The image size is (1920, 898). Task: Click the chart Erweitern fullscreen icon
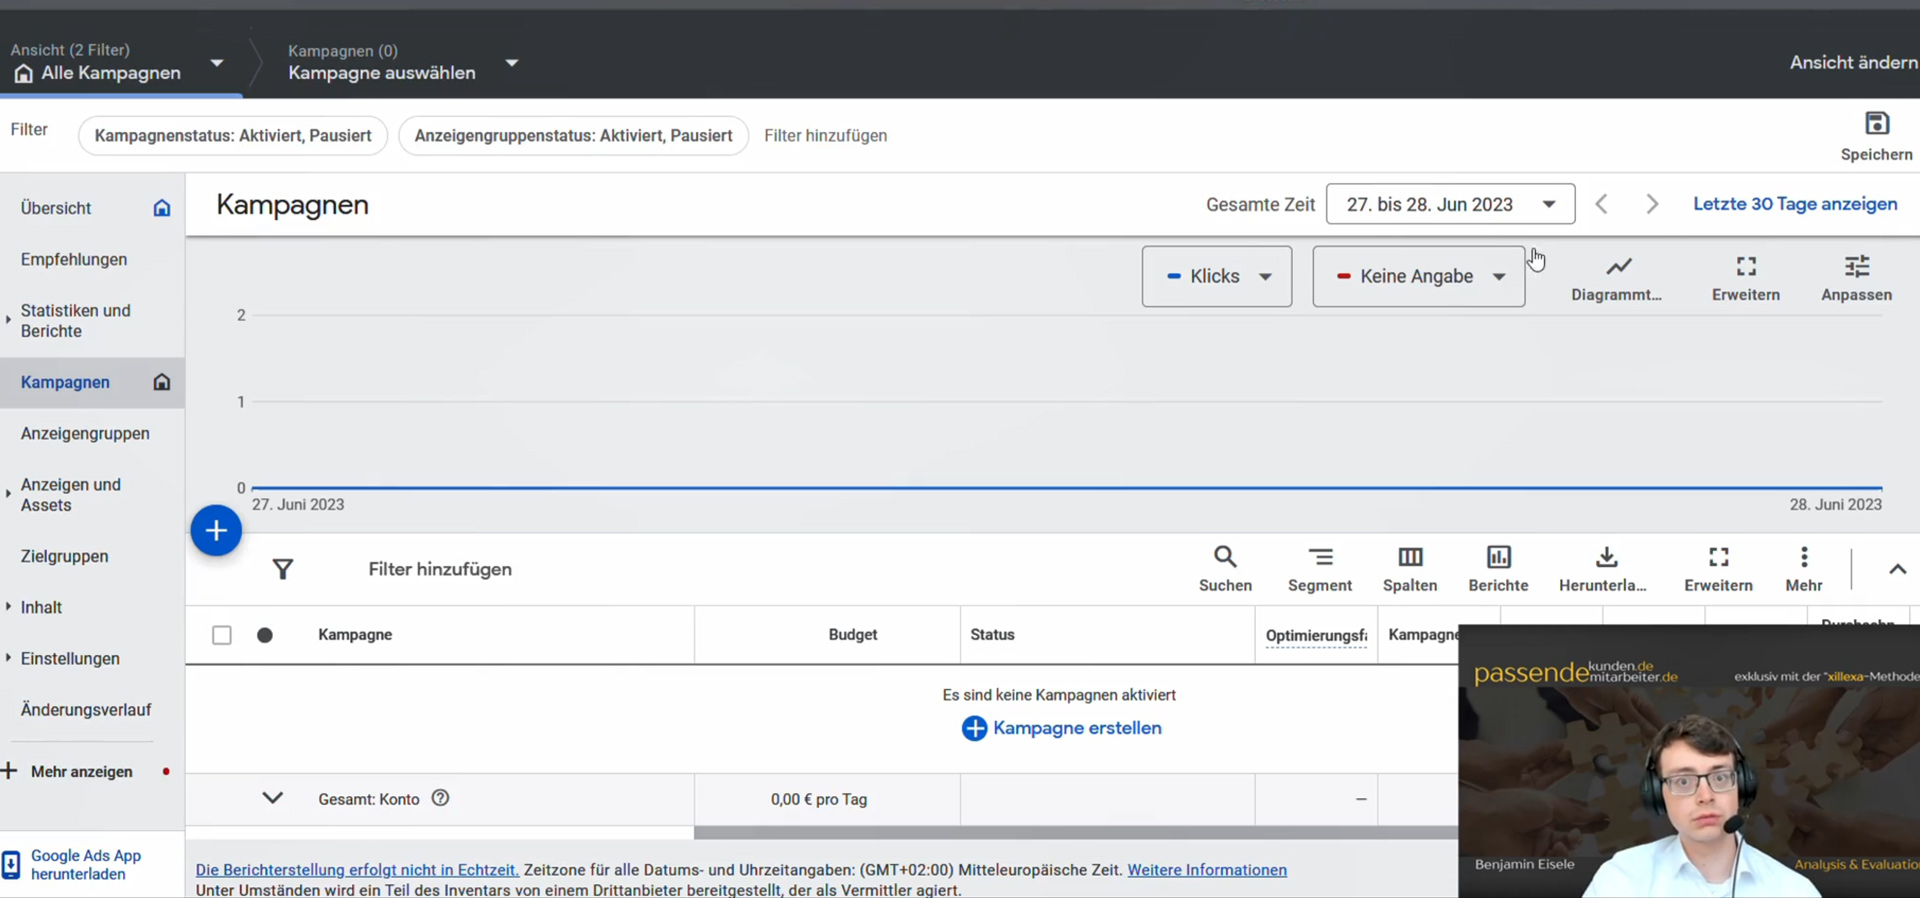pos(1746,266)
